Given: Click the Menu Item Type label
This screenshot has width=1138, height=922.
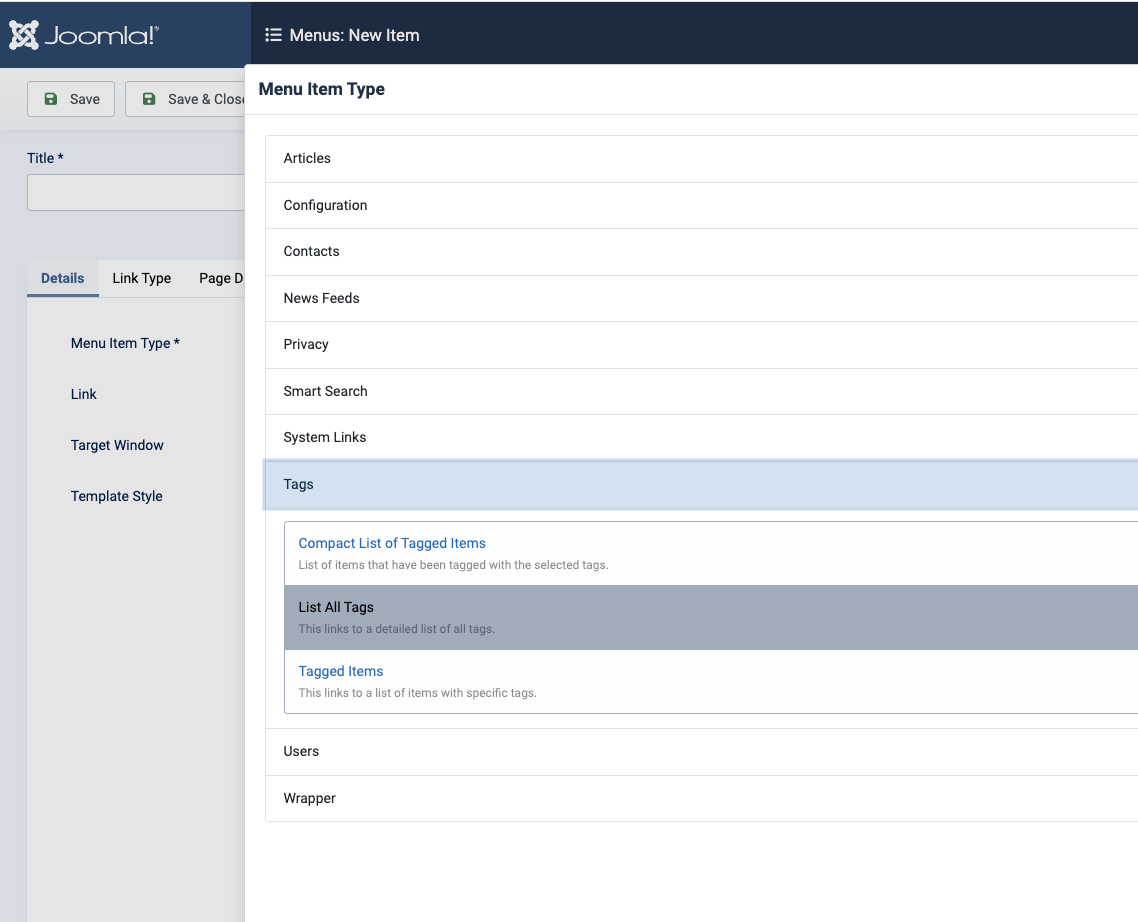Looking at the screenshot, I should coord(125,343).
